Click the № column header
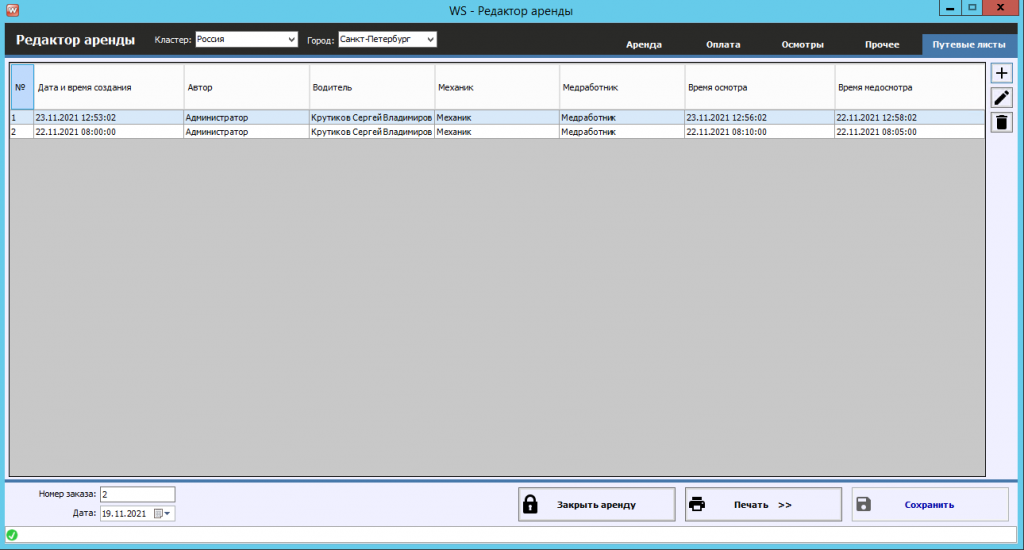The image size is (1024, 550). (x=22, y=87)
